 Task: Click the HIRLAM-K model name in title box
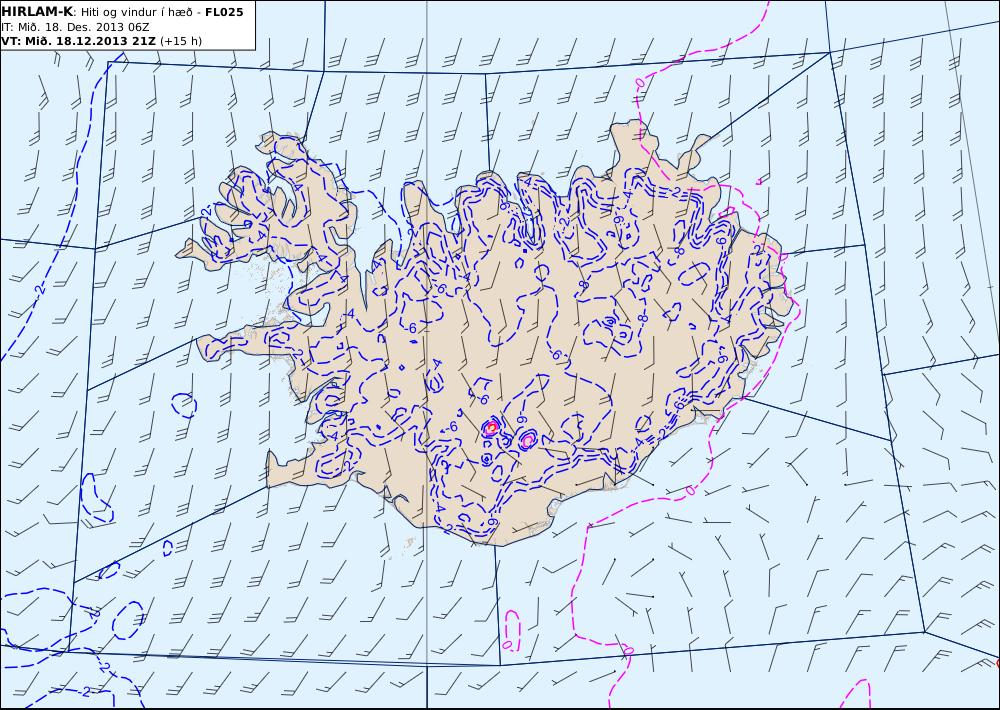pos(37,12)
